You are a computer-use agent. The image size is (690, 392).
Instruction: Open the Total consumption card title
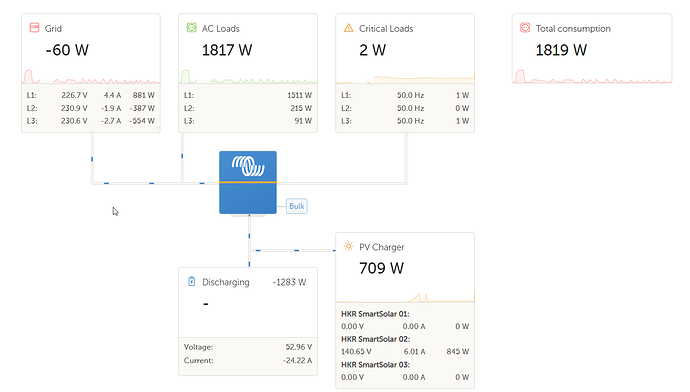(x=573, y=29)
